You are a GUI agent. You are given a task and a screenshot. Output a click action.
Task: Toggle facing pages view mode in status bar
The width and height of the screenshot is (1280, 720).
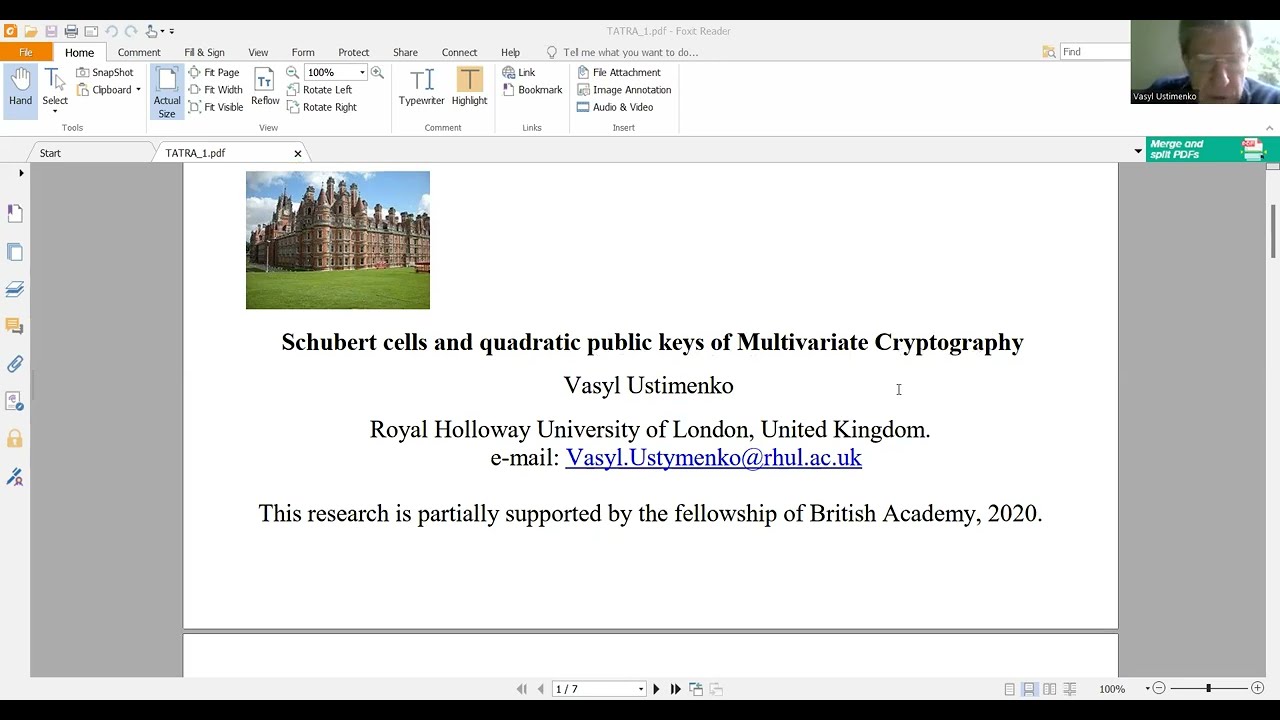[x=1049, y=689]
